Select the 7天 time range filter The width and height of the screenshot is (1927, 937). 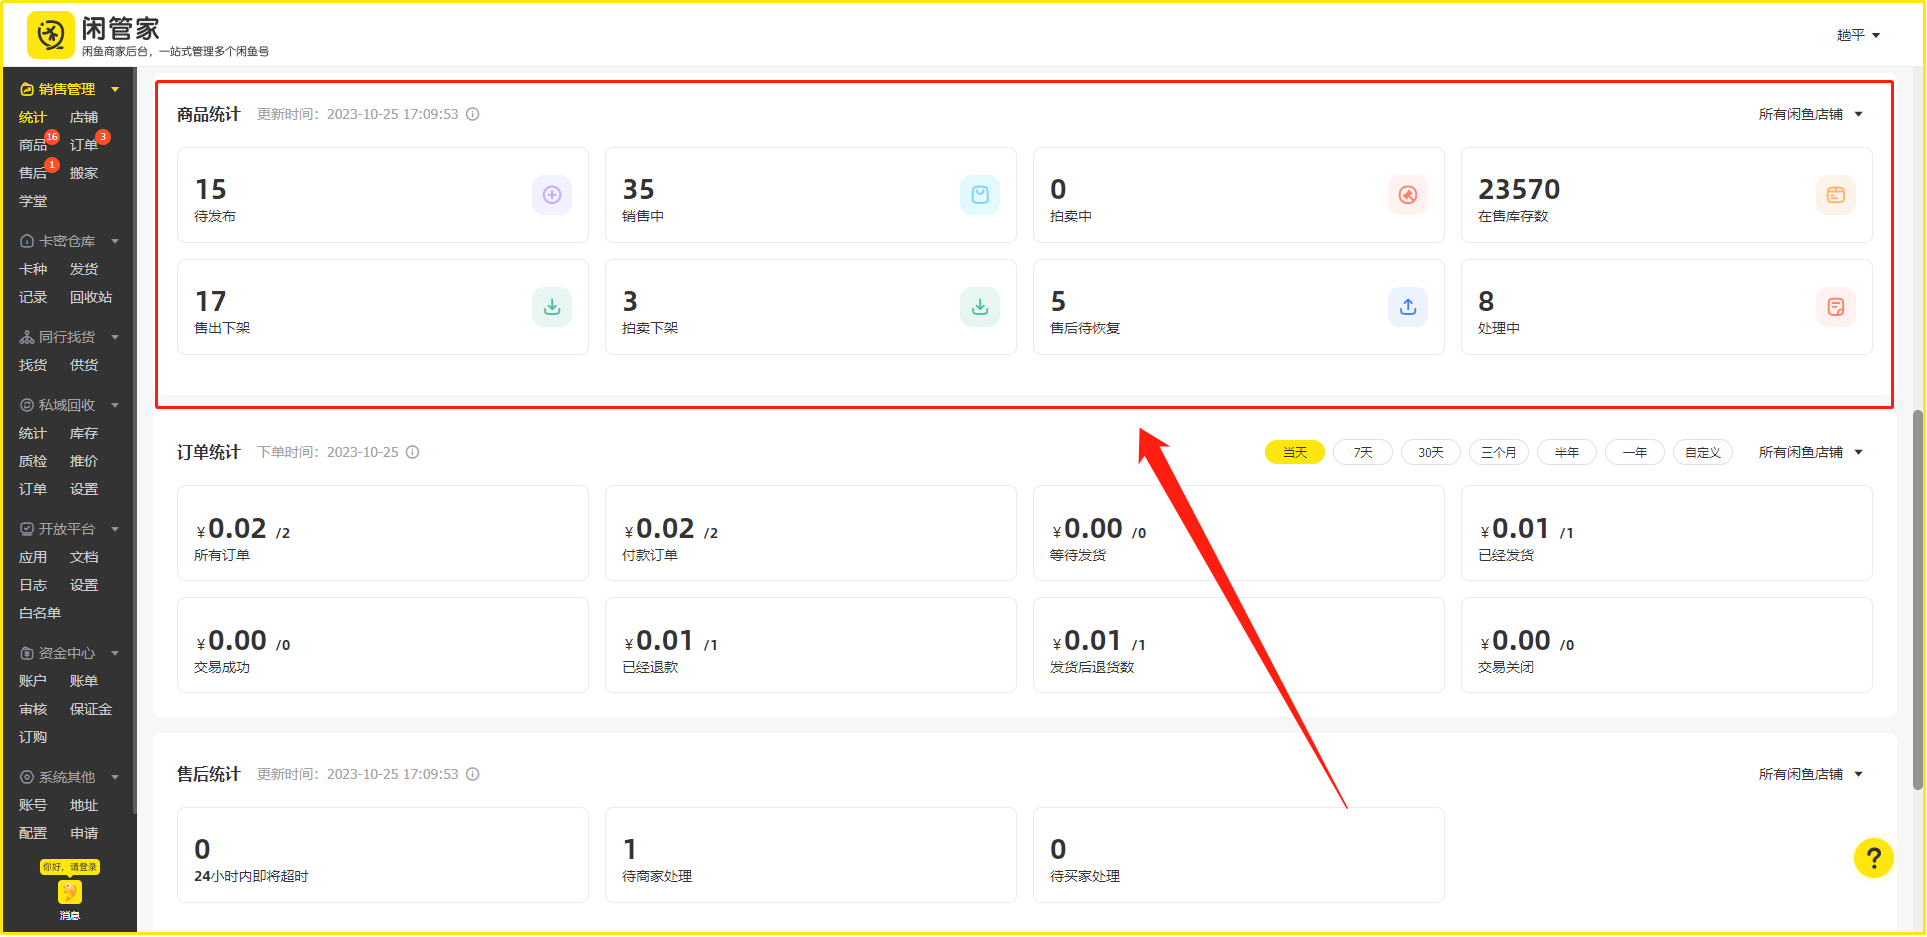1362,452
